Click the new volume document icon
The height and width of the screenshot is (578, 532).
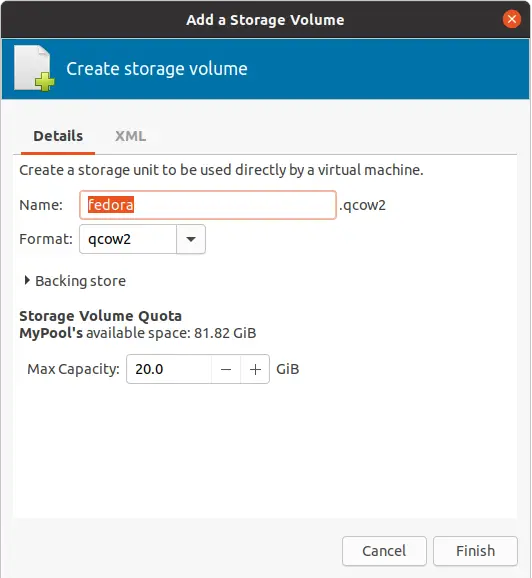click(34, 68)
